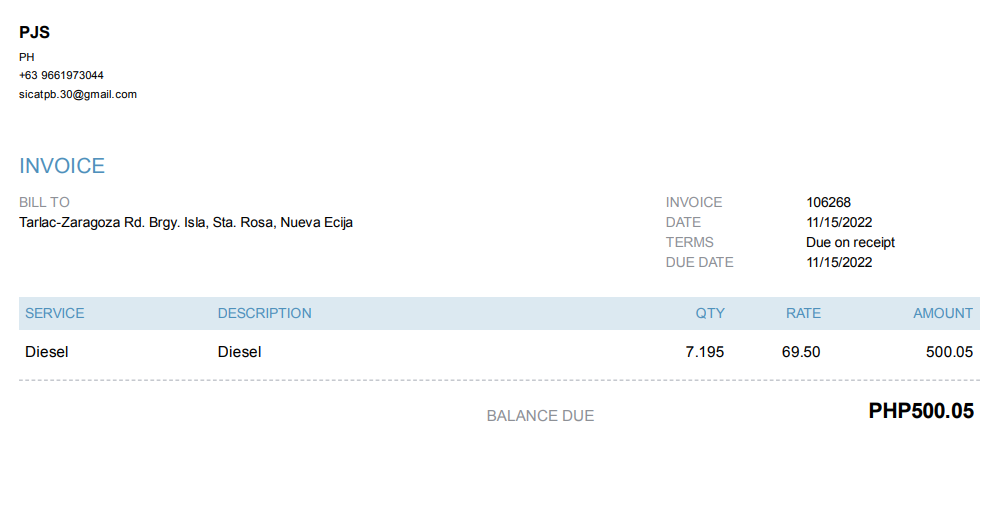Click the AMOUNT column header
Viewport: 1008px width, 522px height.
point(942,313)
